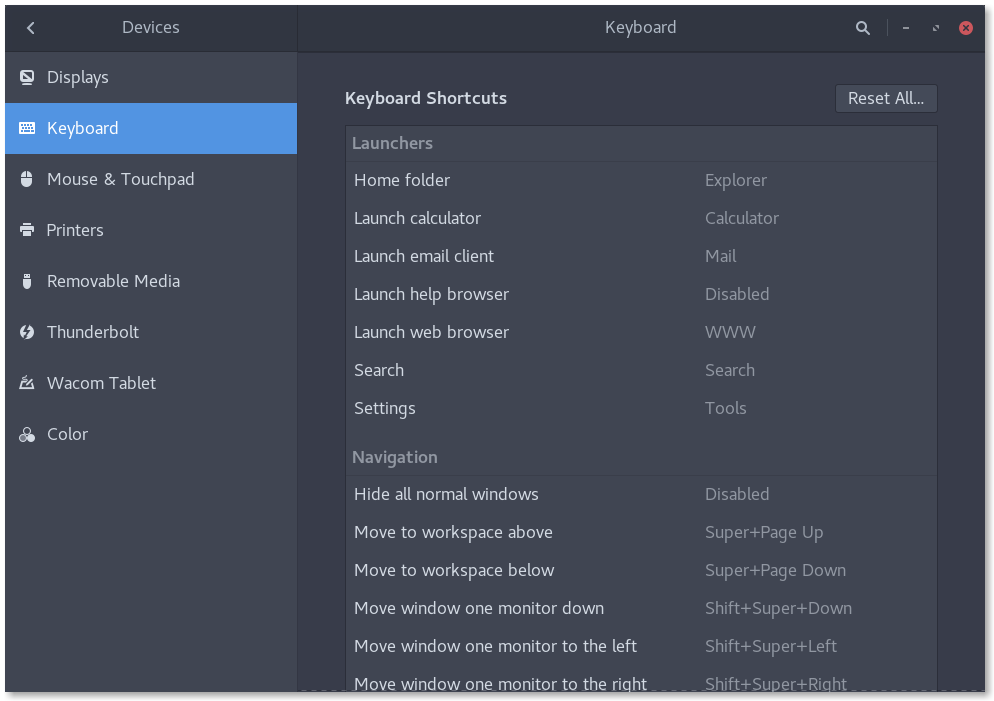Image resolution: width=994 pixels, height=701 pixels.
Task: Select the Search shortcut row label
Action: [x=378, y=370]
